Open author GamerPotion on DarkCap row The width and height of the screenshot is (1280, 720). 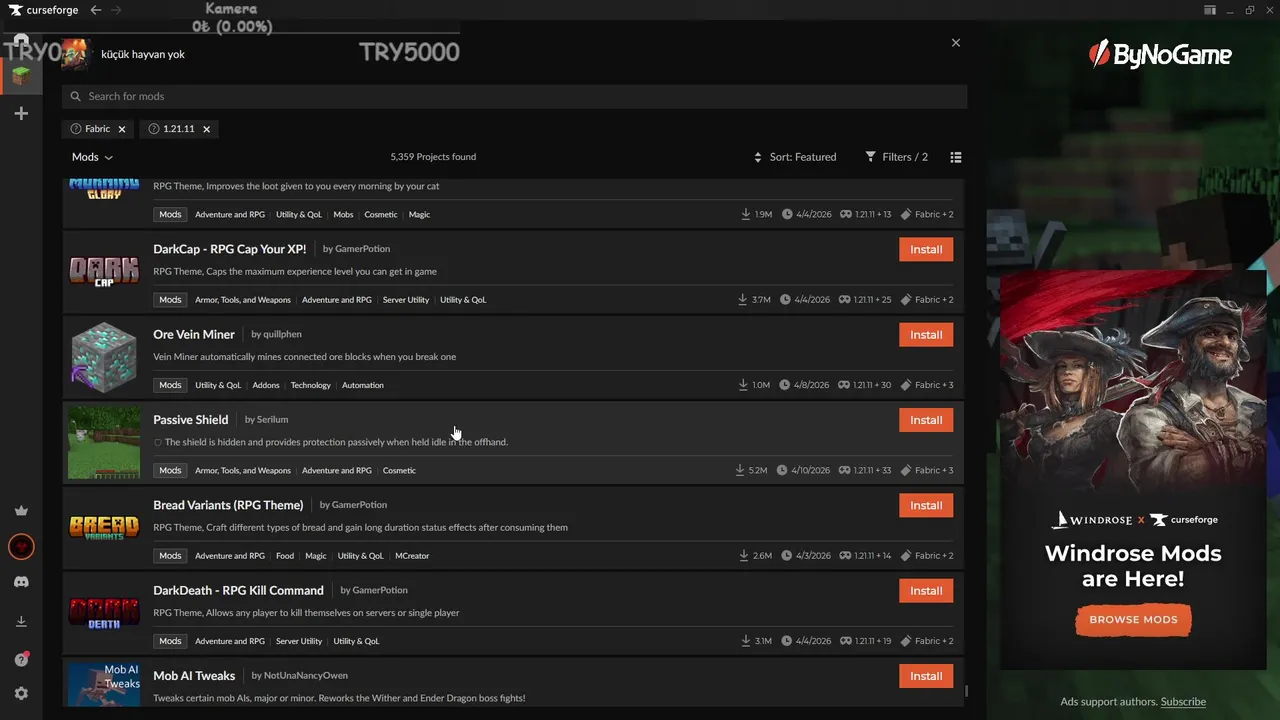coord(361,249)
